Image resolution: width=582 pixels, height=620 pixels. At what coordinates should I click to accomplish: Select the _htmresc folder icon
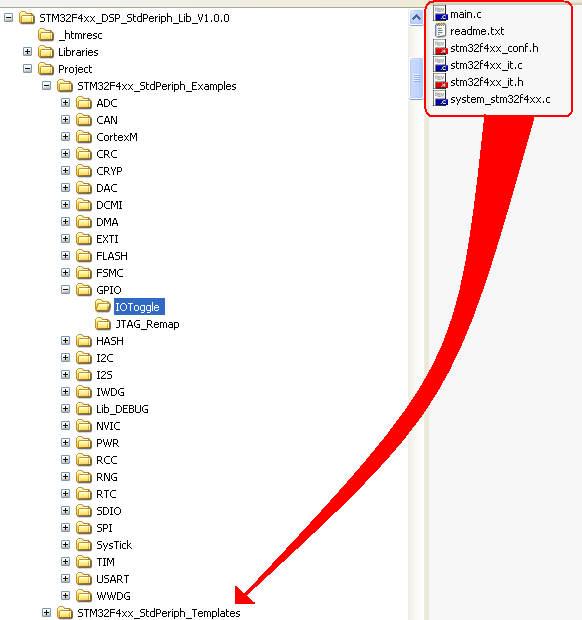click(x=46, y=35)
